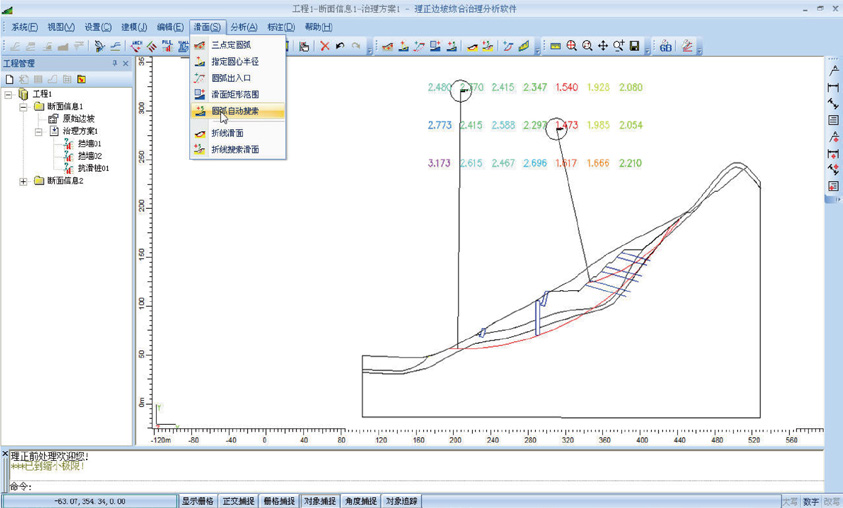Click the zoom in magnifier icon
Image resolution: width=843 pixels, height=508 pixels.
tap(571, 46)
